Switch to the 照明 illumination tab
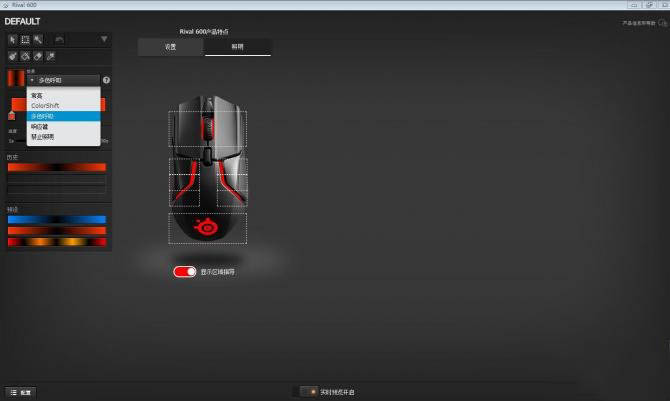The height and width of the screenshot is (401, 670). (238, 47)
